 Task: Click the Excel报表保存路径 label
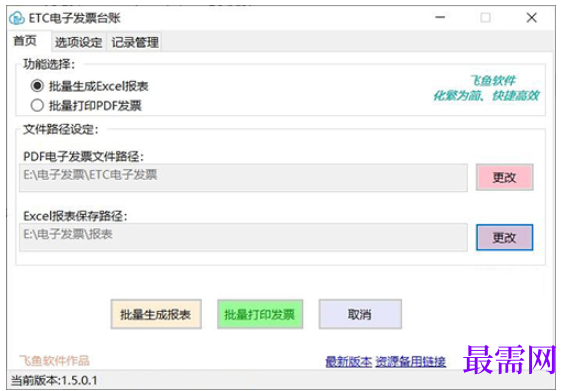(75, 216)
